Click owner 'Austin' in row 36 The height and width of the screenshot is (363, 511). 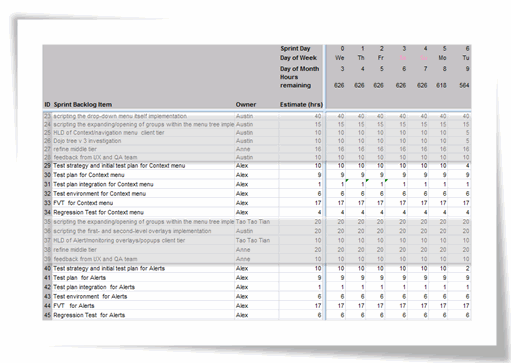click(x=244, y=231)
